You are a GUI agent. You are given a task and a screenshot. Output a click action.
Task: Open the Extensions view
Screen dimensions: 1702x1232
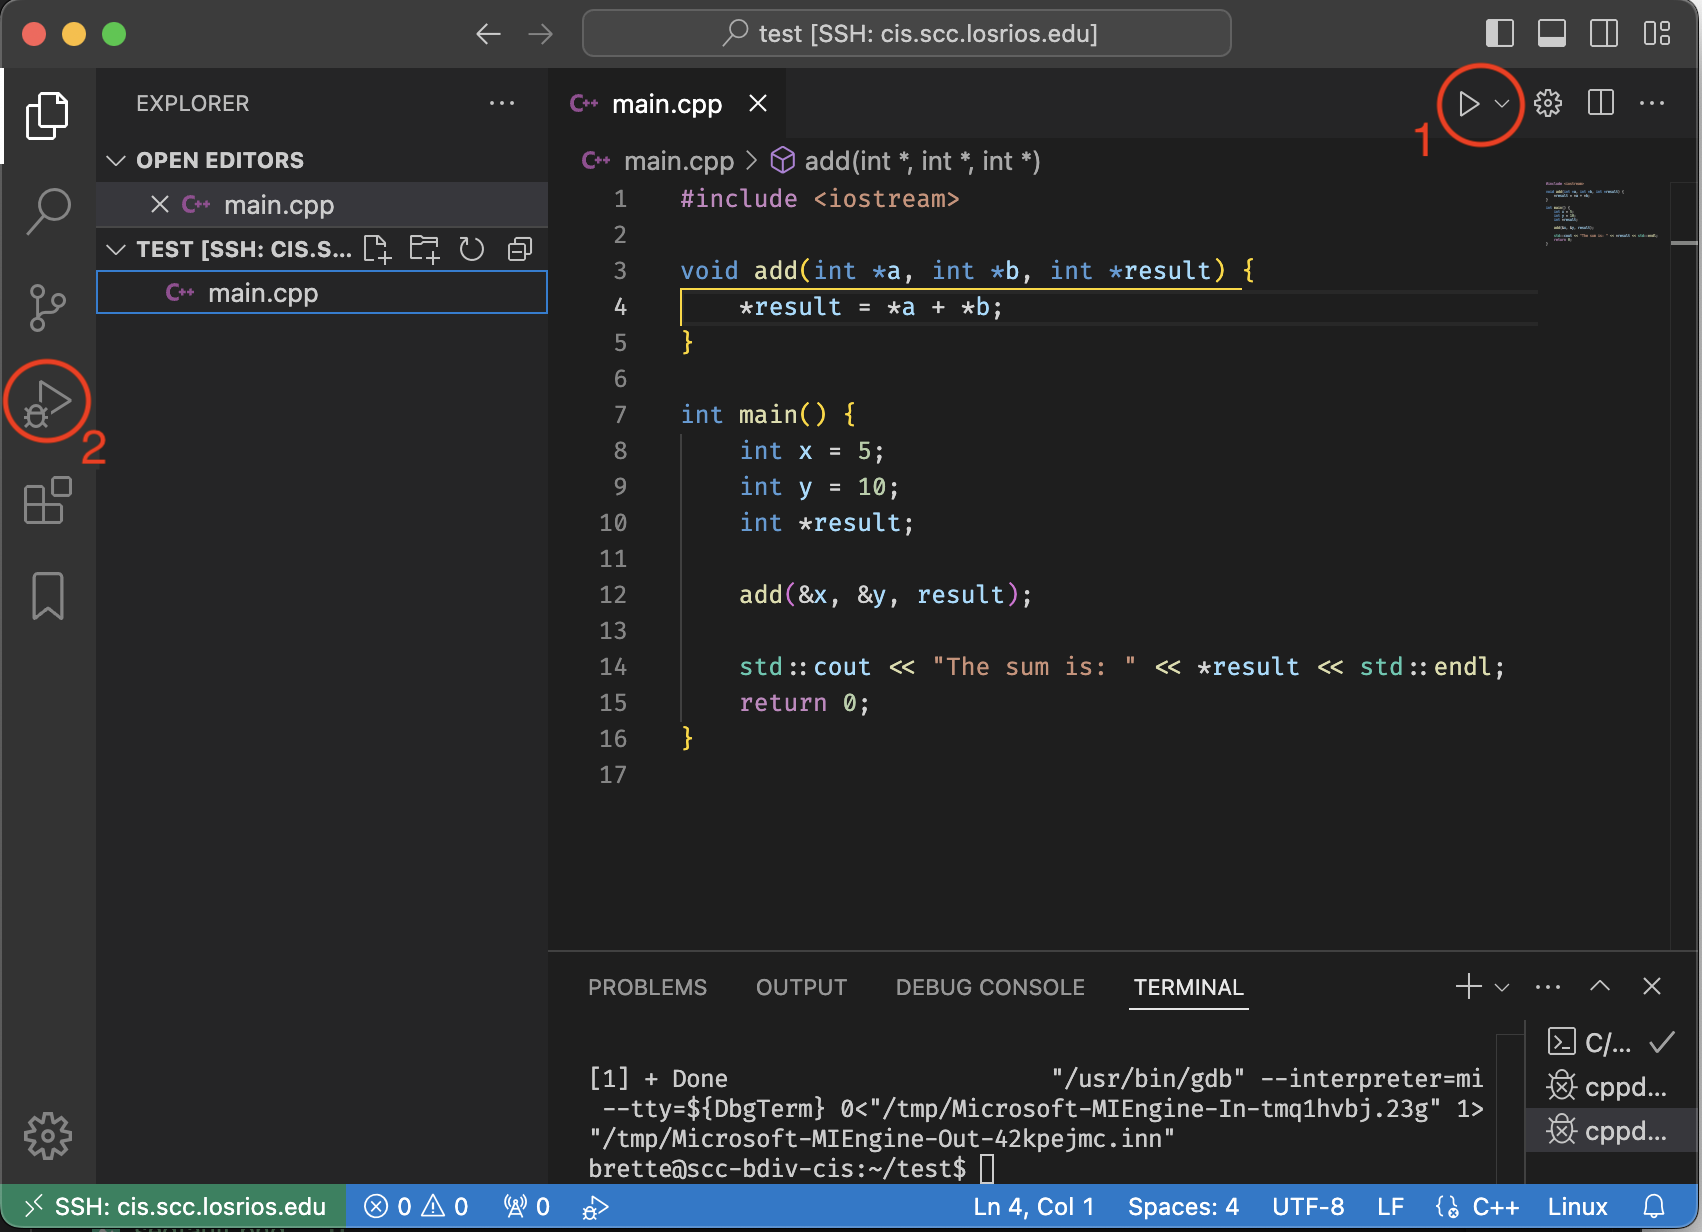(47, 500)
